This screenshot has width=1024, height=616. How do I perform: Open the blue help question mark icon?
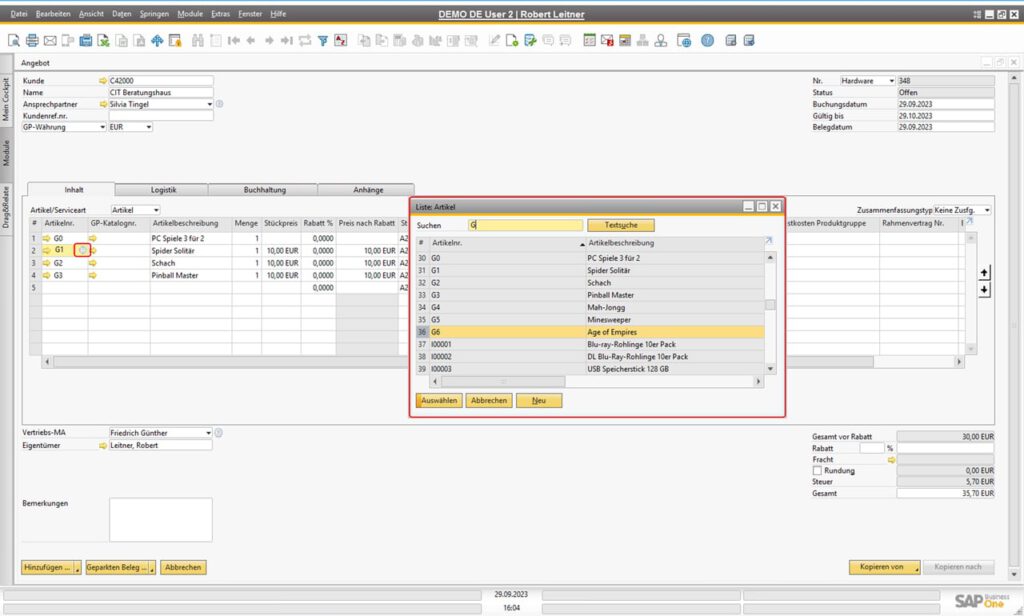point(707,41)
